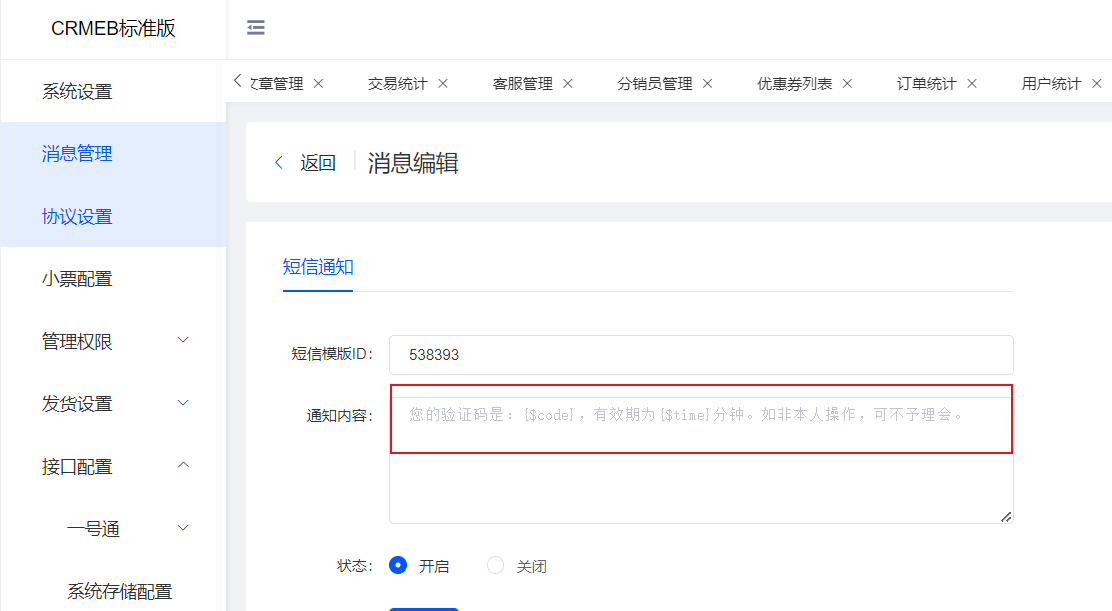Switch to the 用户统计 tab
1112x611 pixels.
1051,84
